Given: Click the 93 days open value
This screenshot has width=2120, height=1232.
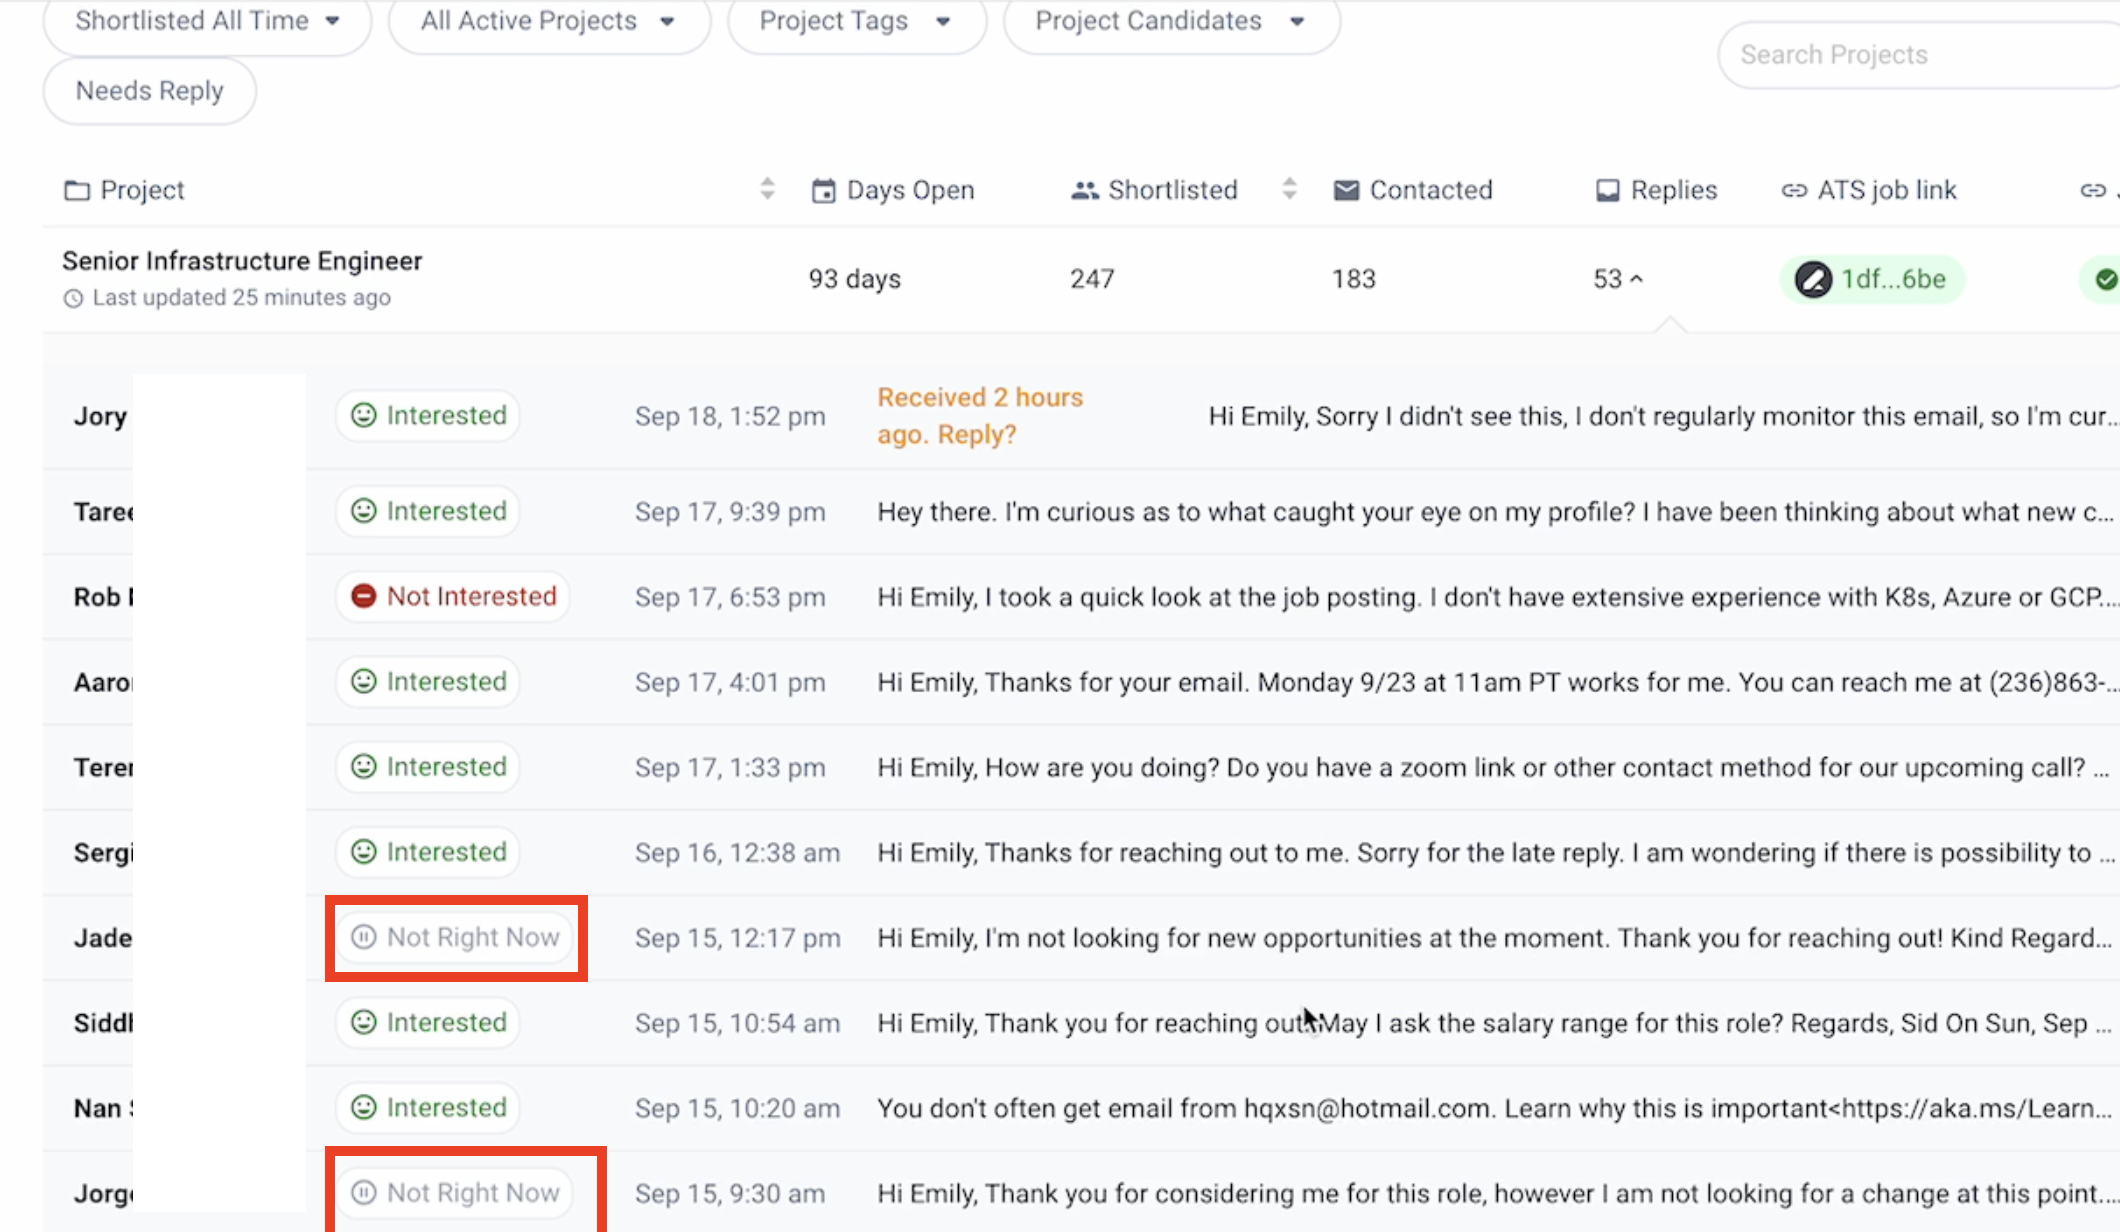Looking at the screenshot, I should pos(855,279).
